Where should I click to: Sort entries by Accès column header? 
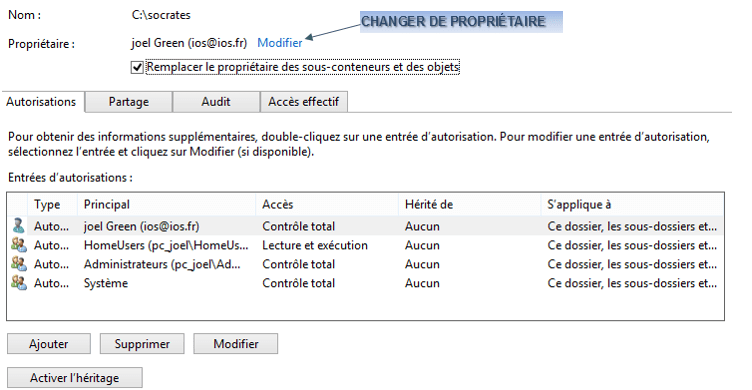[x=327, y=204]
